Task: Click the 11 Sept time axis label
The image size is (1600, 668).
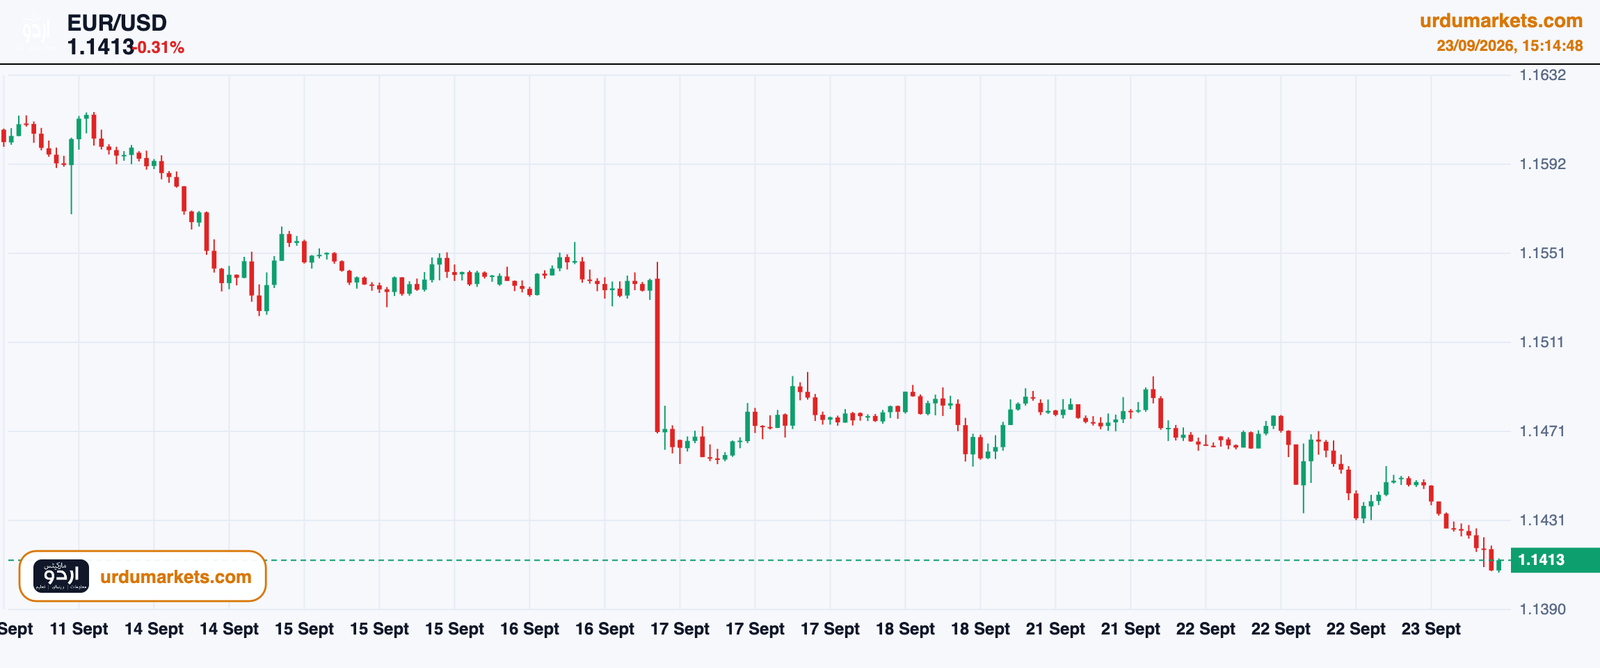Action: [79, 629]
